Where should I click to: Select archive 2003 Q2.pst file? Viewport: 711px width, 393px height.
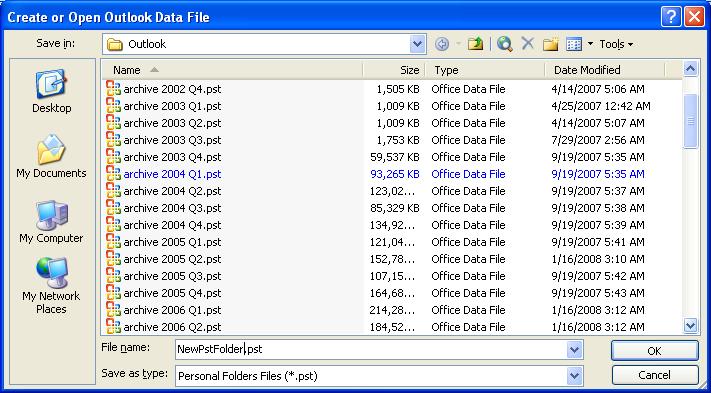point(172,123)
